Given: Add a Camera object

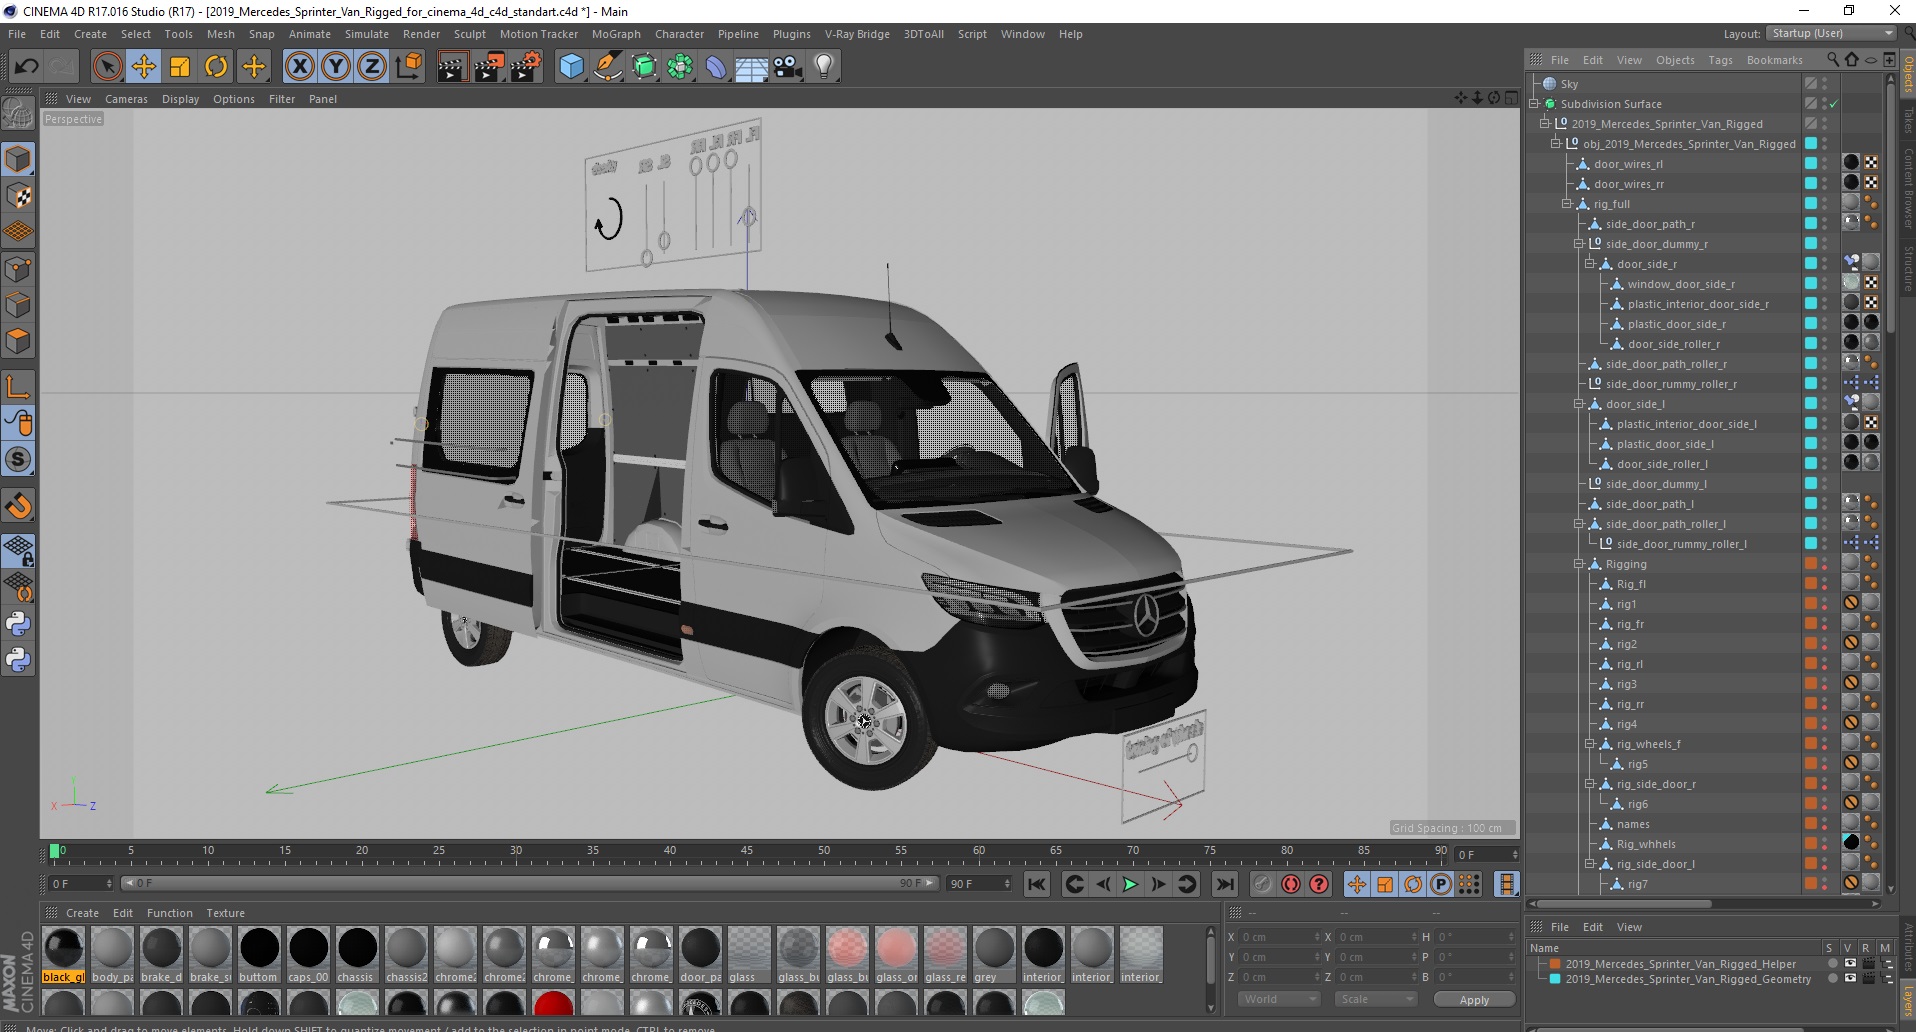Looking at the screenshot, I should 788,67.
